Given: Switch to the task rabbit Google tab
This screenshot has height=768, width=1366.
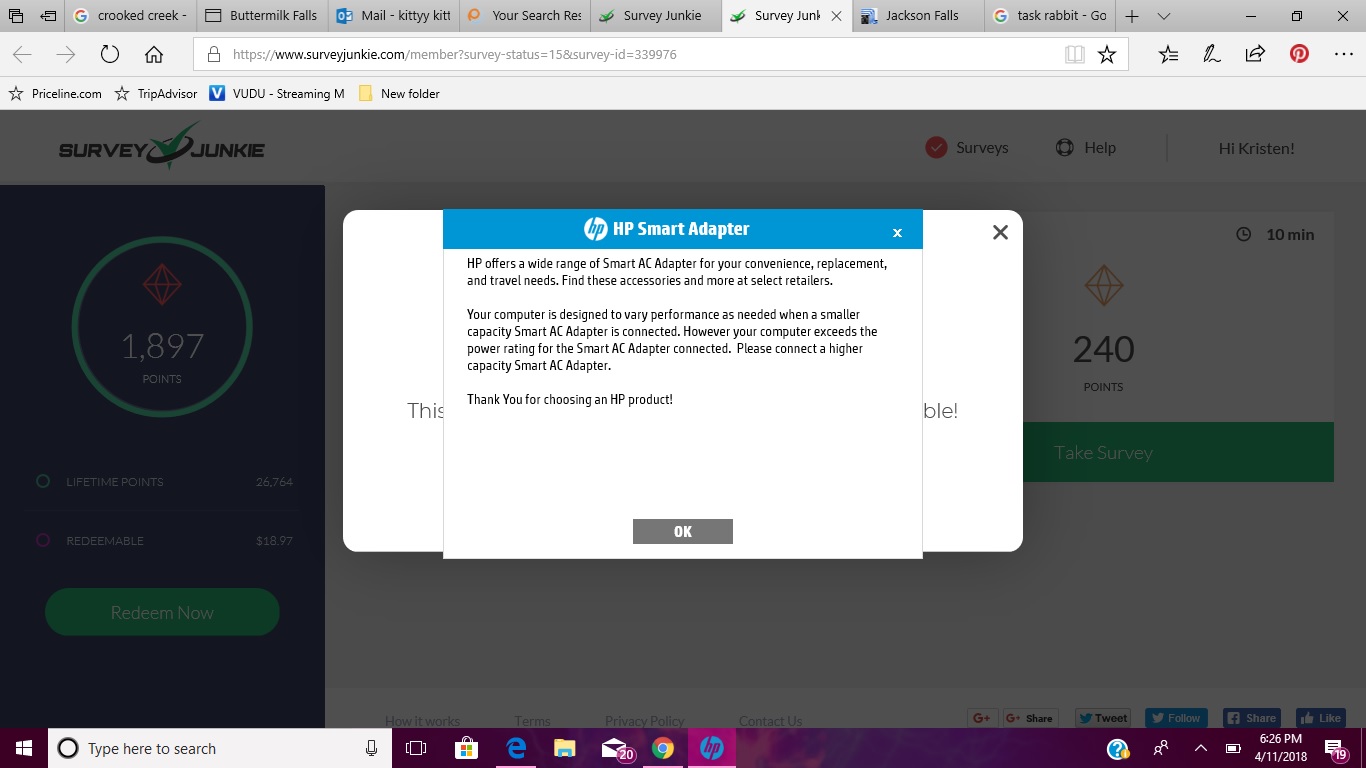Looking at the screenshot, I should pos(1049,16).
